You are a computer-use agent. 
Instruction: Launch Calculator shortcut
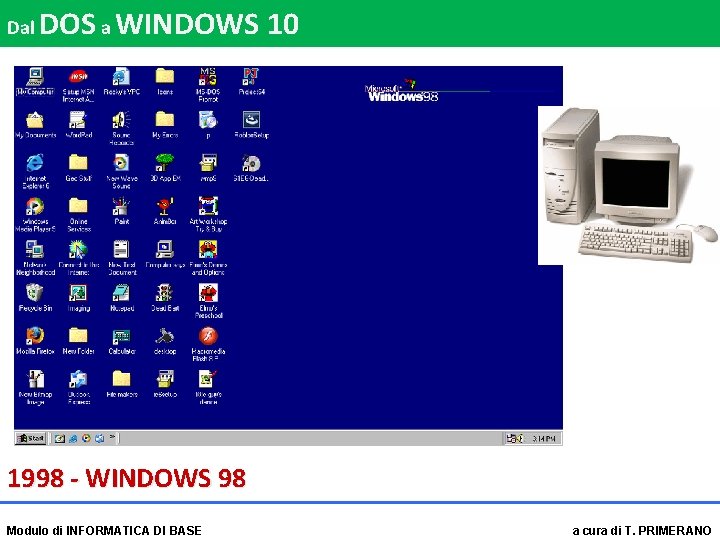121,341
